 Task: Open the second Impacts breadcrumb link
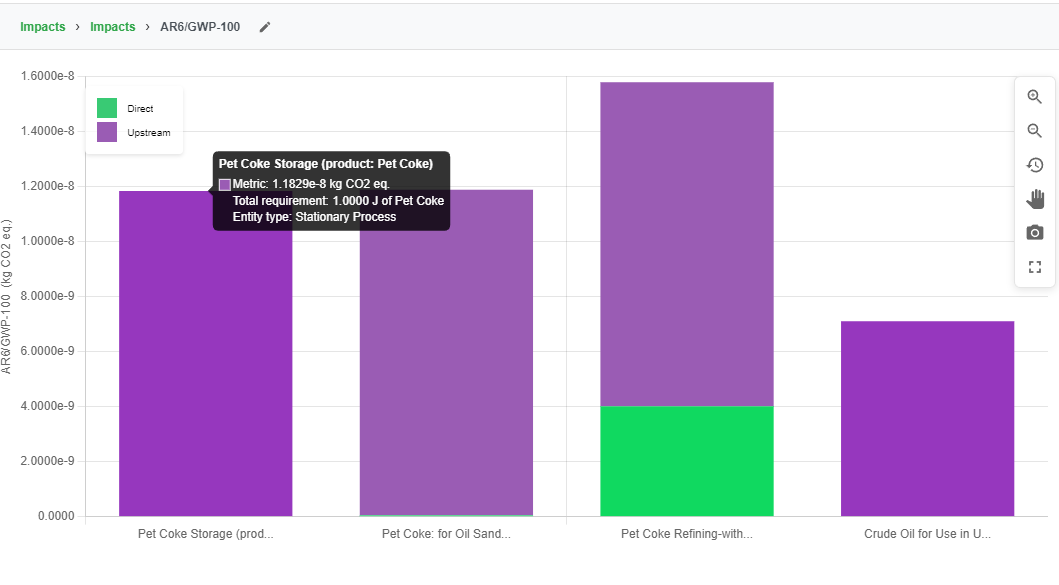[113, 27]
